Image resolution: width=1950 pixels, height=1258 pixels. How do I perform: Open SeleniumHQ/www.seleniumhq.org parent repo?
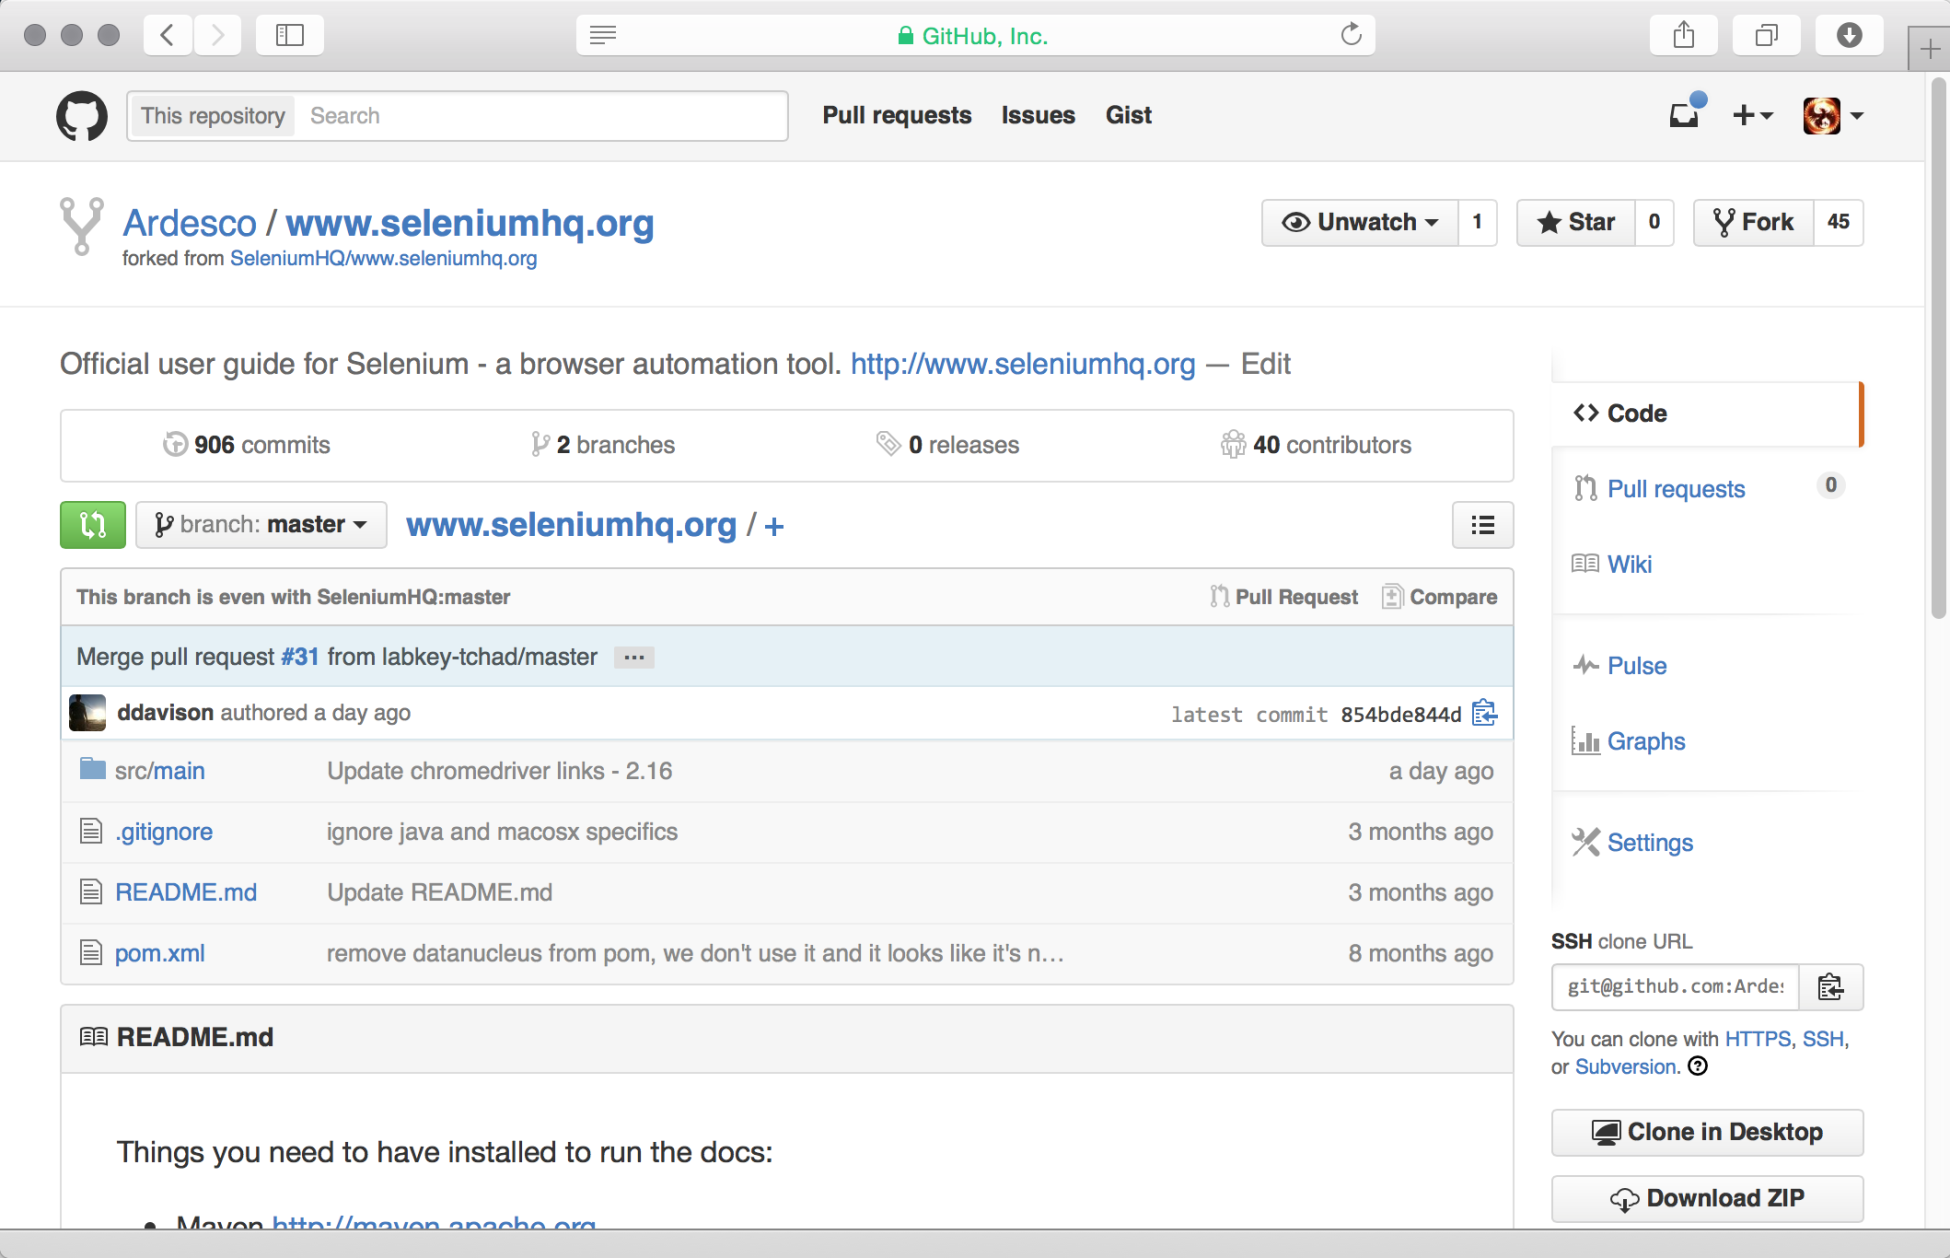383,259
